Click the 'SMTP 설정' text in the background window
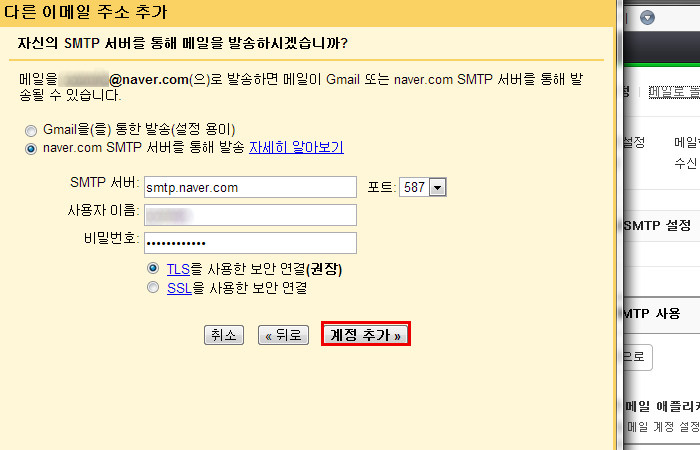 tap(657, 225)
